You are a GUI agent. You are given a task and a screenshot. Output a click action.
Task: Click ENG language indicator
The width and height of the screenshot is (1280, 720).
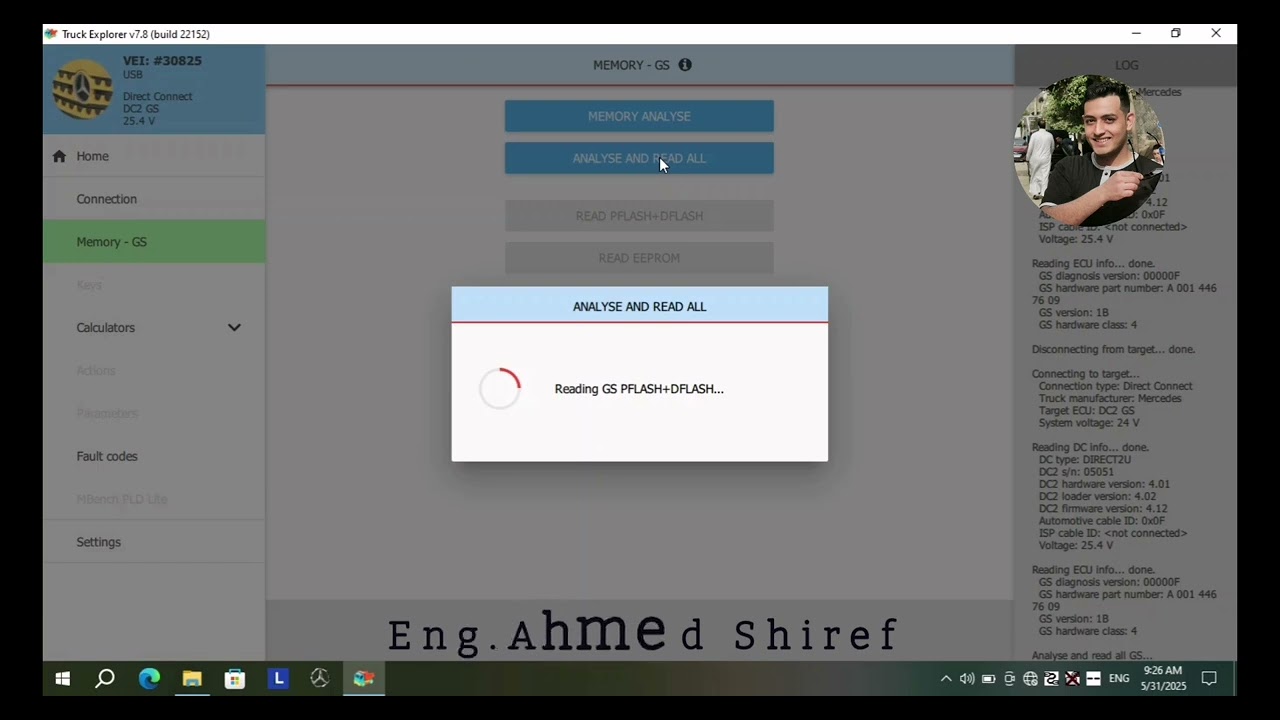(1119, 679)
